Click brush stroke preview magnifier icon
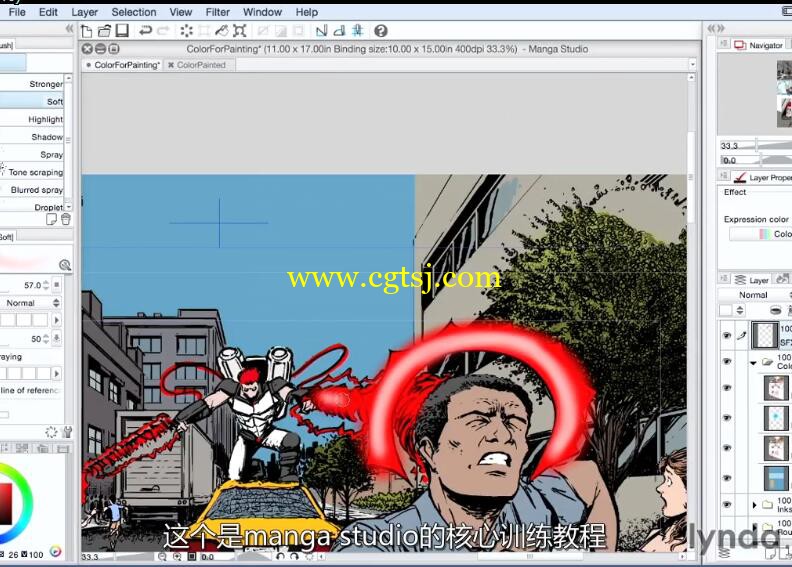The image size is (792, 567). [65, 265]
